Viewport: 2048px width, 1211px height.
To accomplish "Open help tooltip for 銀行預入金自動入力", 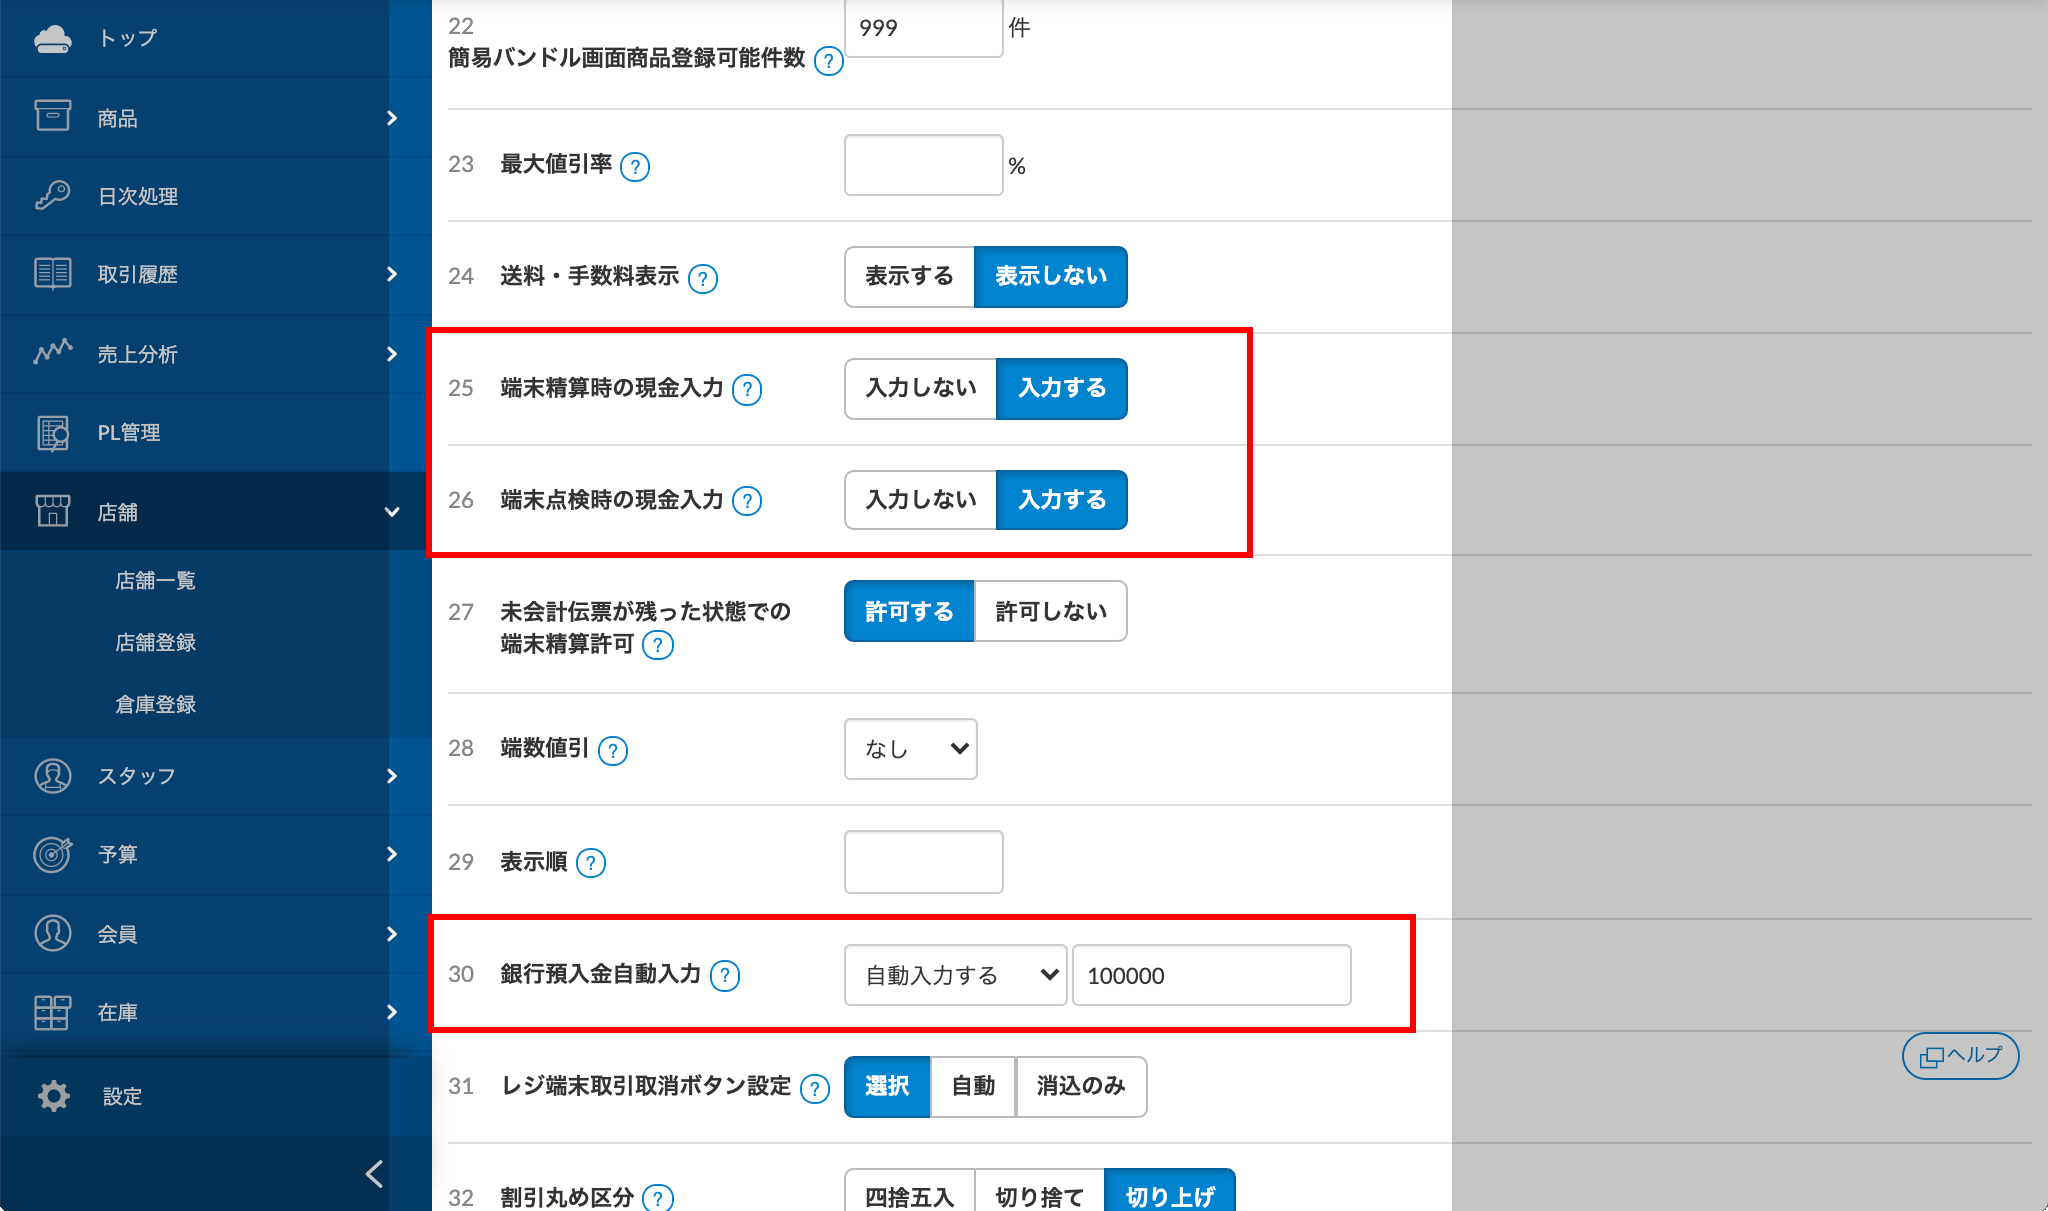I will point(724,976).
